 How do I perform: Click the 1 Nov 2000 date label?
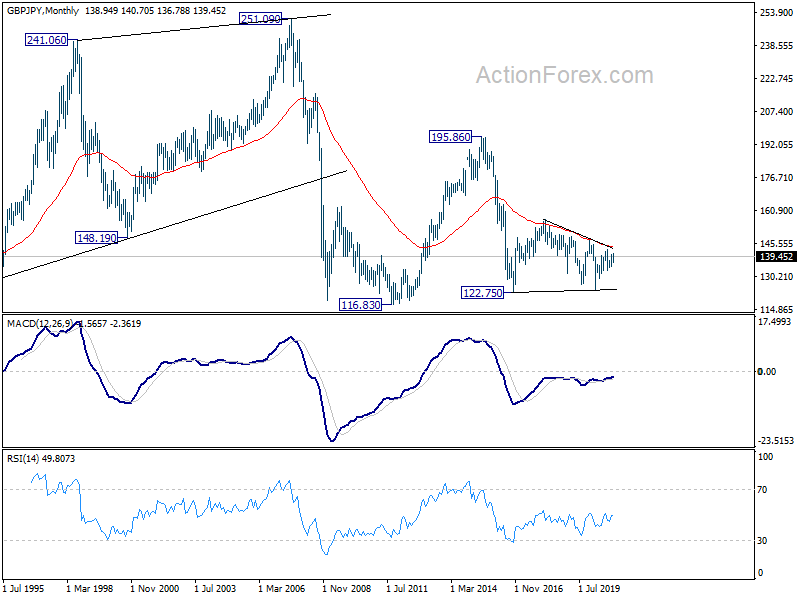[x=155, y=589]
